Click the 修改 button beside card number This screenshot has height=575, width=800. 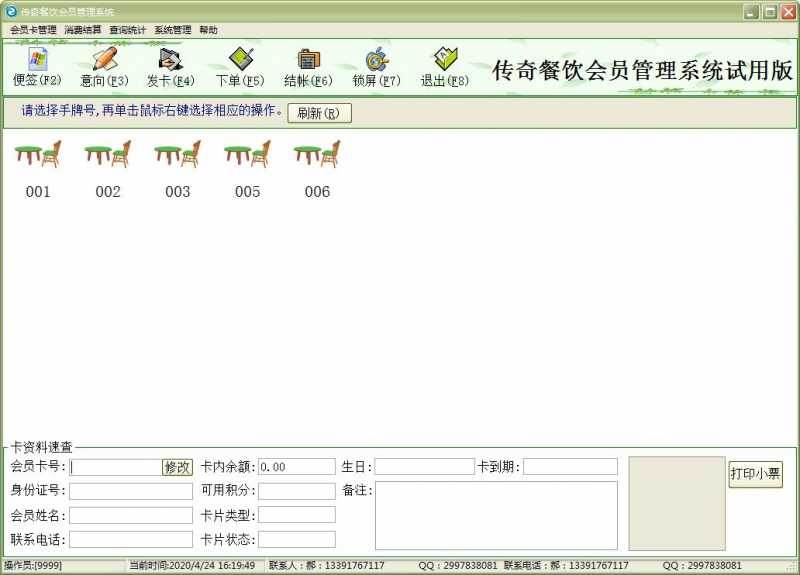(x=177, y=467)
